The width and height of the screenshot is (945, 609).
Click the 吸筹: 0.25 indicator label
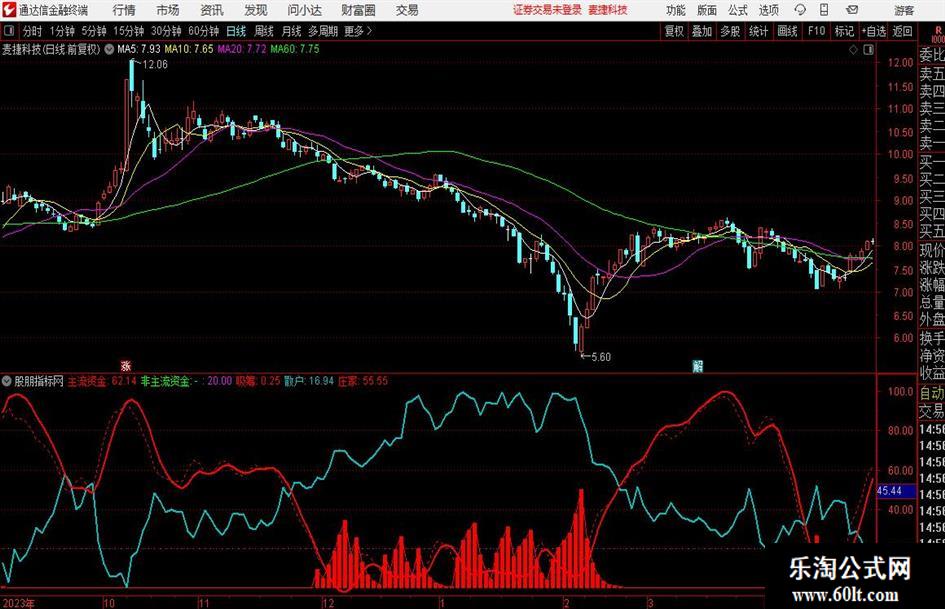tap(258, 381)
